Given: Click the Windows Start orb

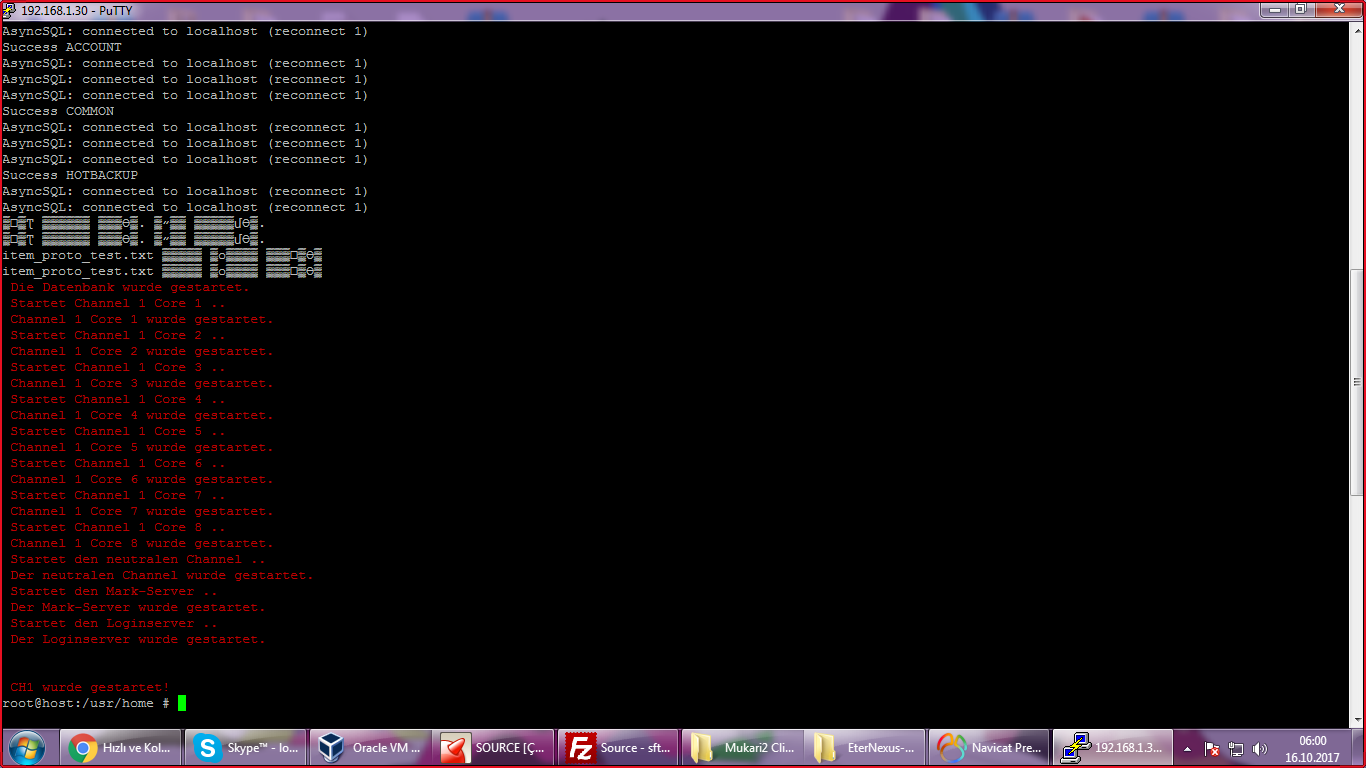Looking at the screenshot, I should (26, 747).
